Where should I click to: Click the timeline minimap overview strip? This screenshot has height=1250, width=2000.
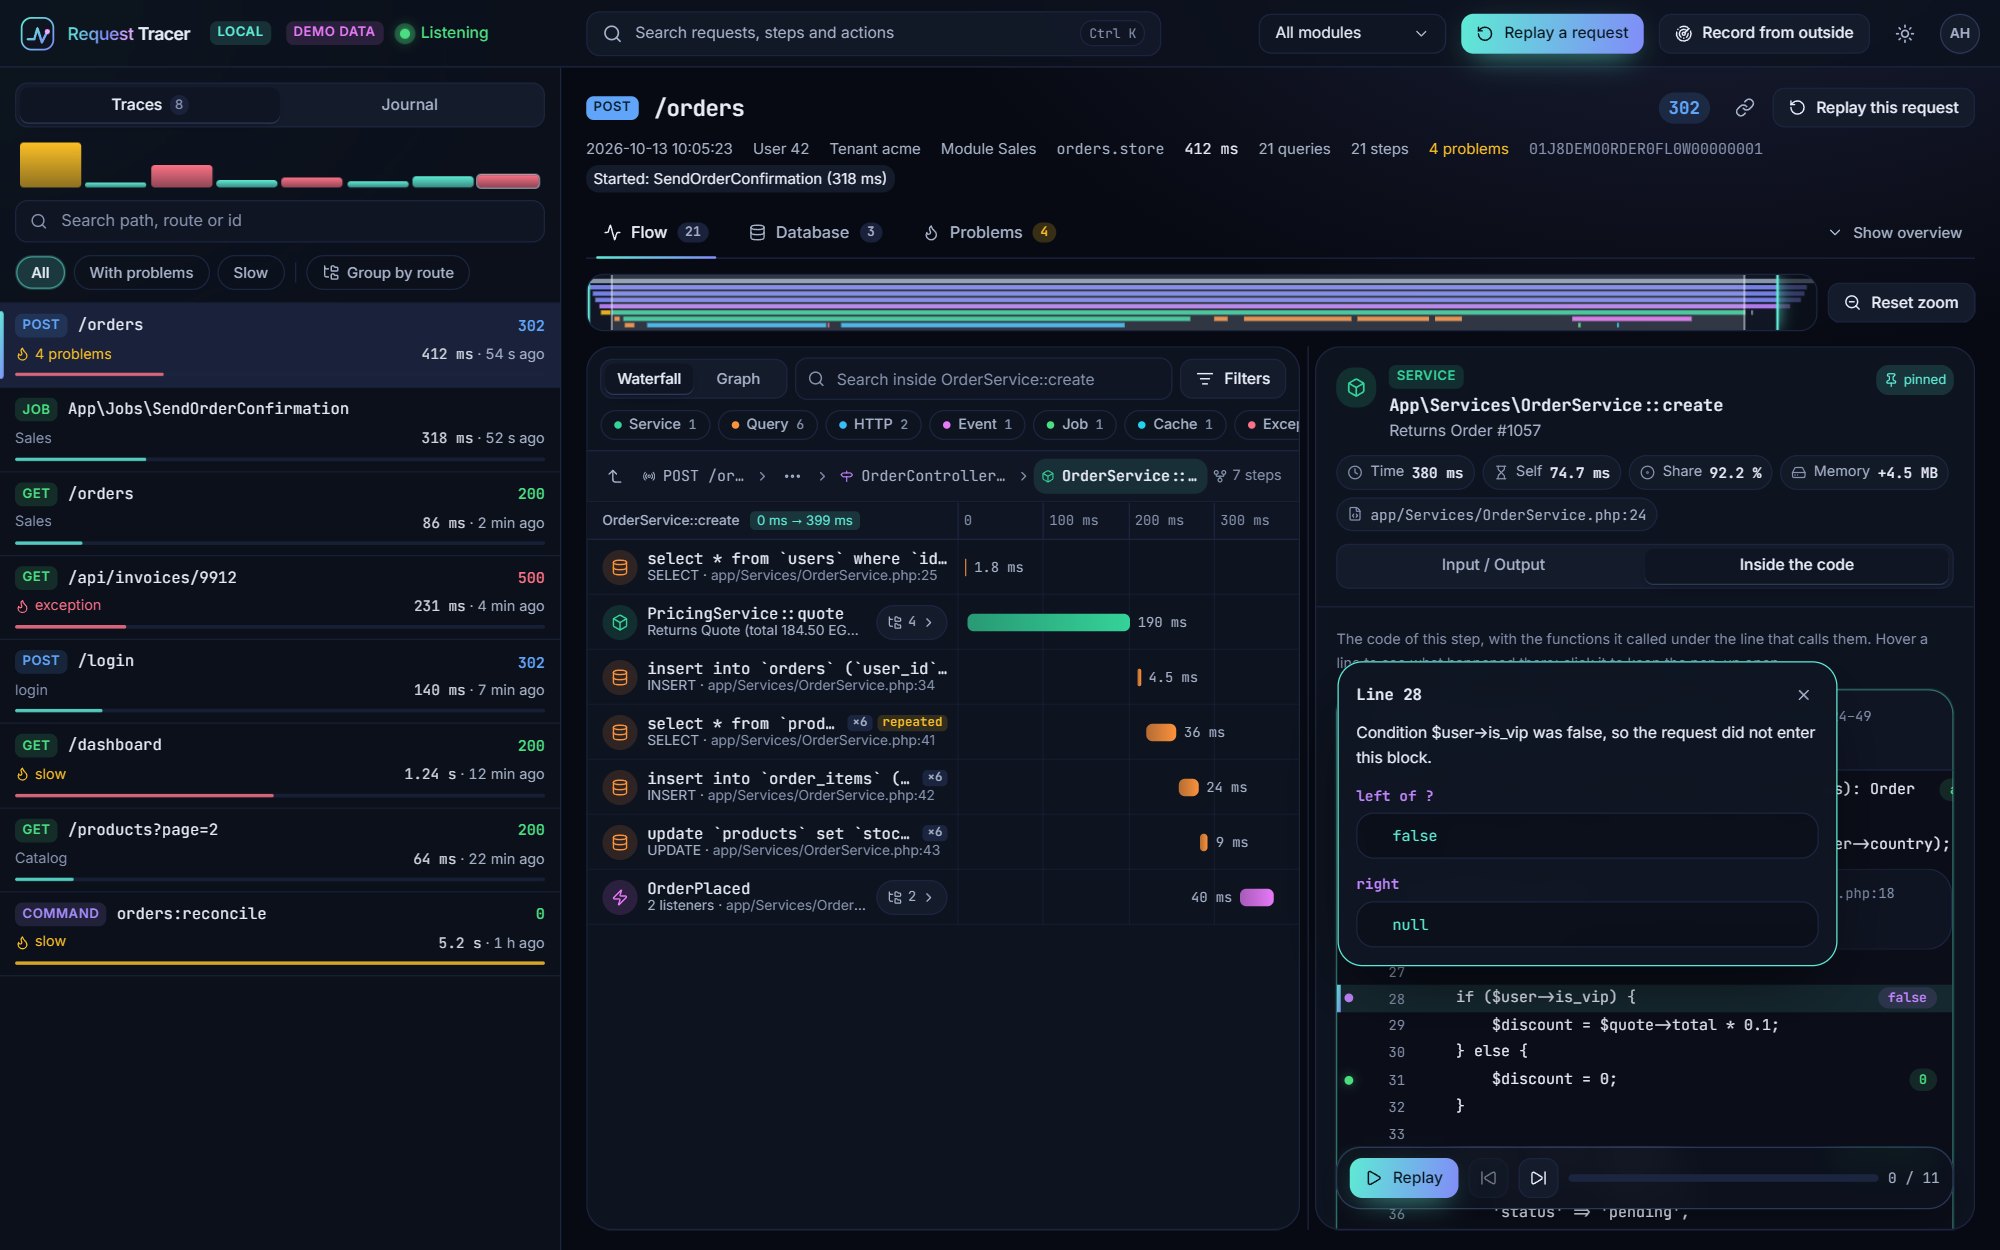pyautogui.click(x=1201, y=302)
